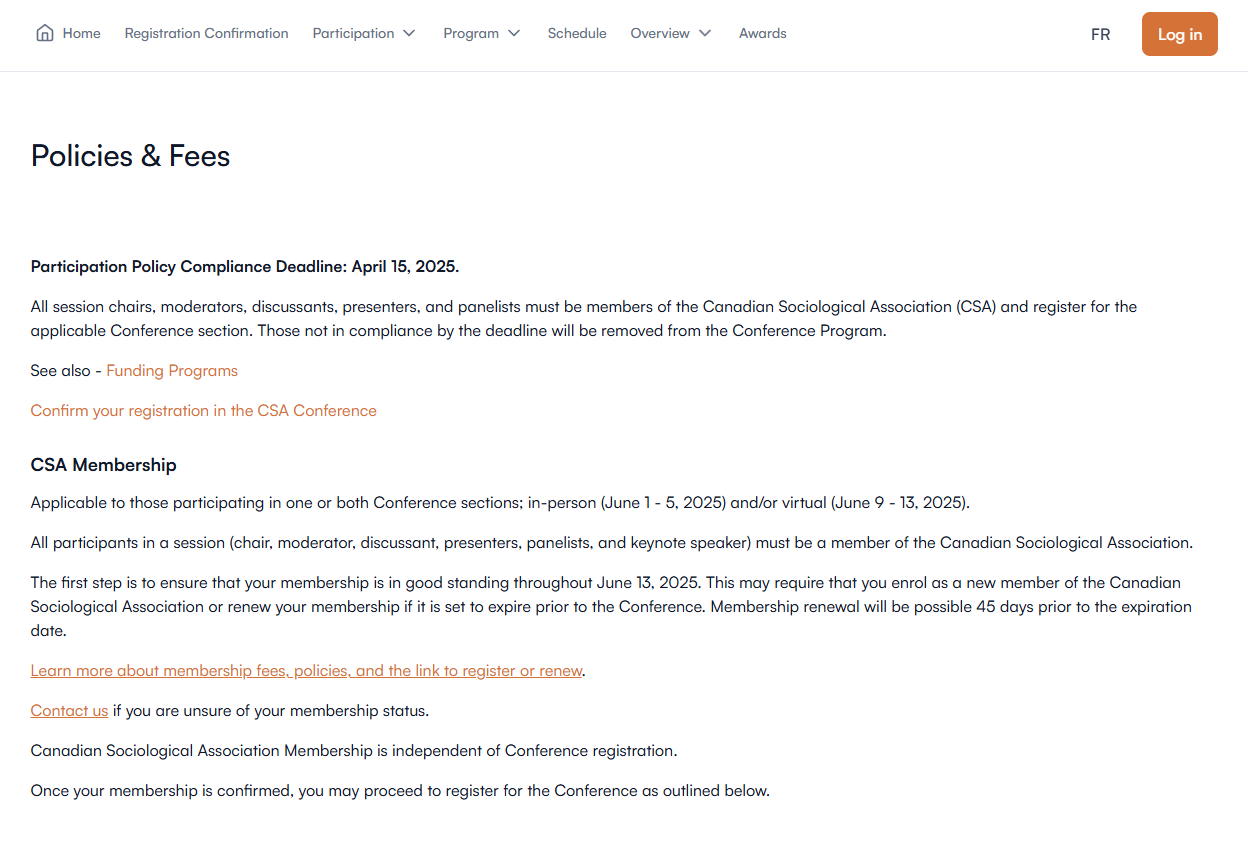Expand the Participation dropdown chevron
Viewport: 1248px width, 844px height.
pyautogui.click(x=409, y=33)
